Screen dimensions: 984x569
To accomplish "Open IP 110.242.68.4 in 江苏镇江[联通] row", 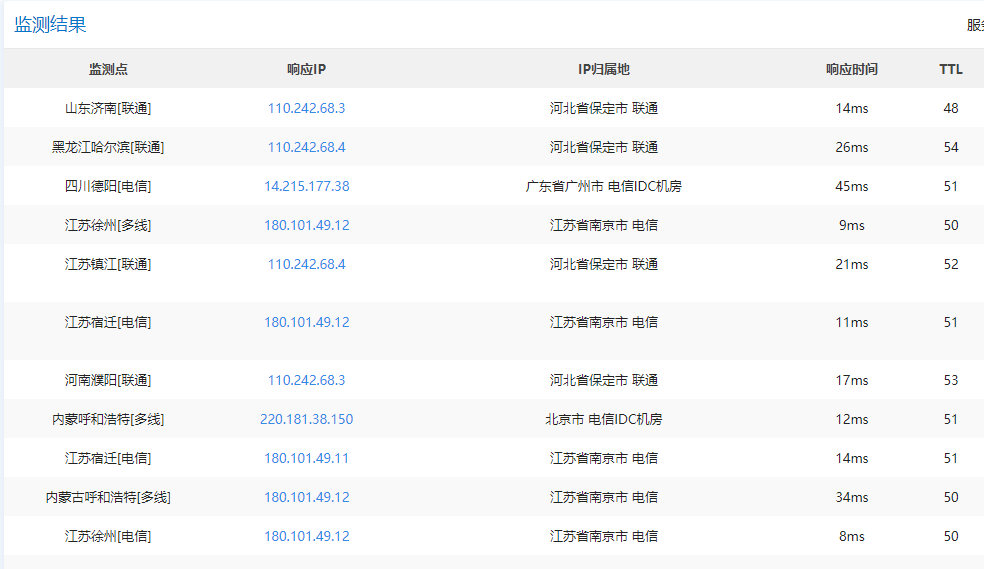I will coord(306,263).
